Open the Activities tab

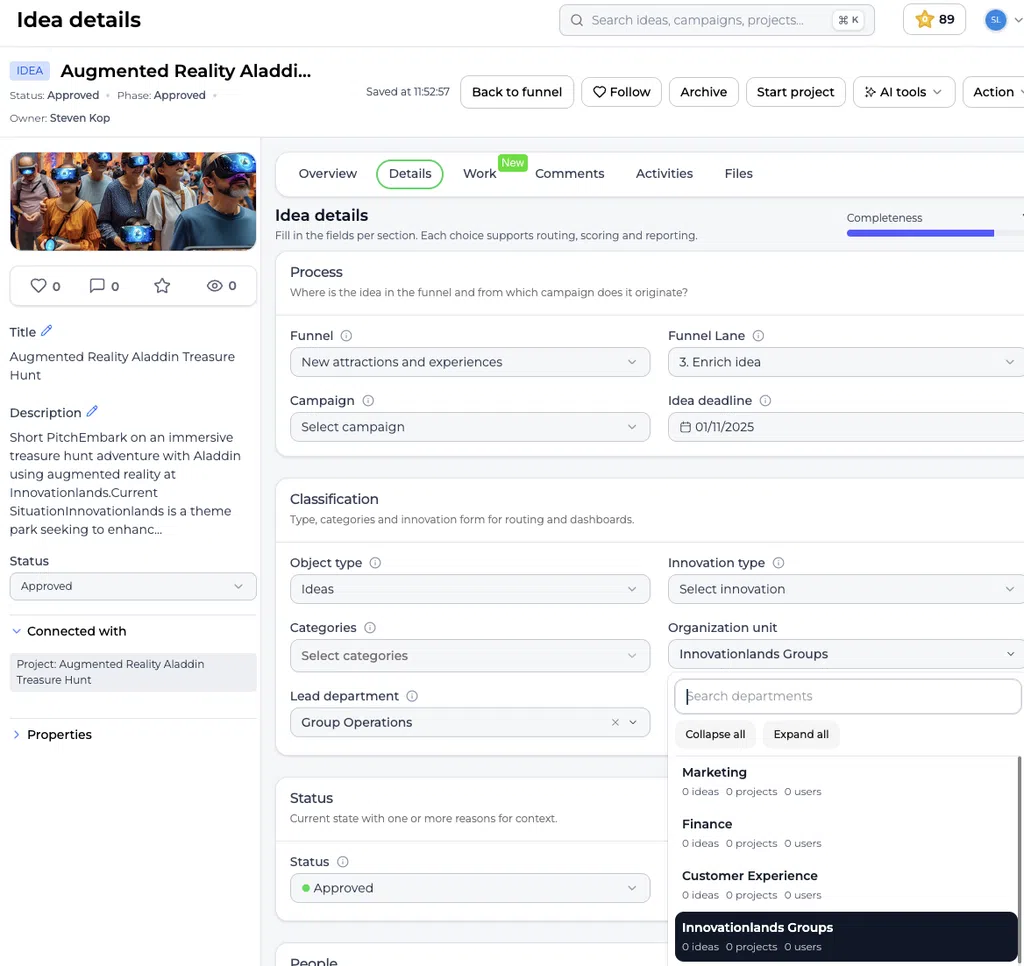click(664, 174)
